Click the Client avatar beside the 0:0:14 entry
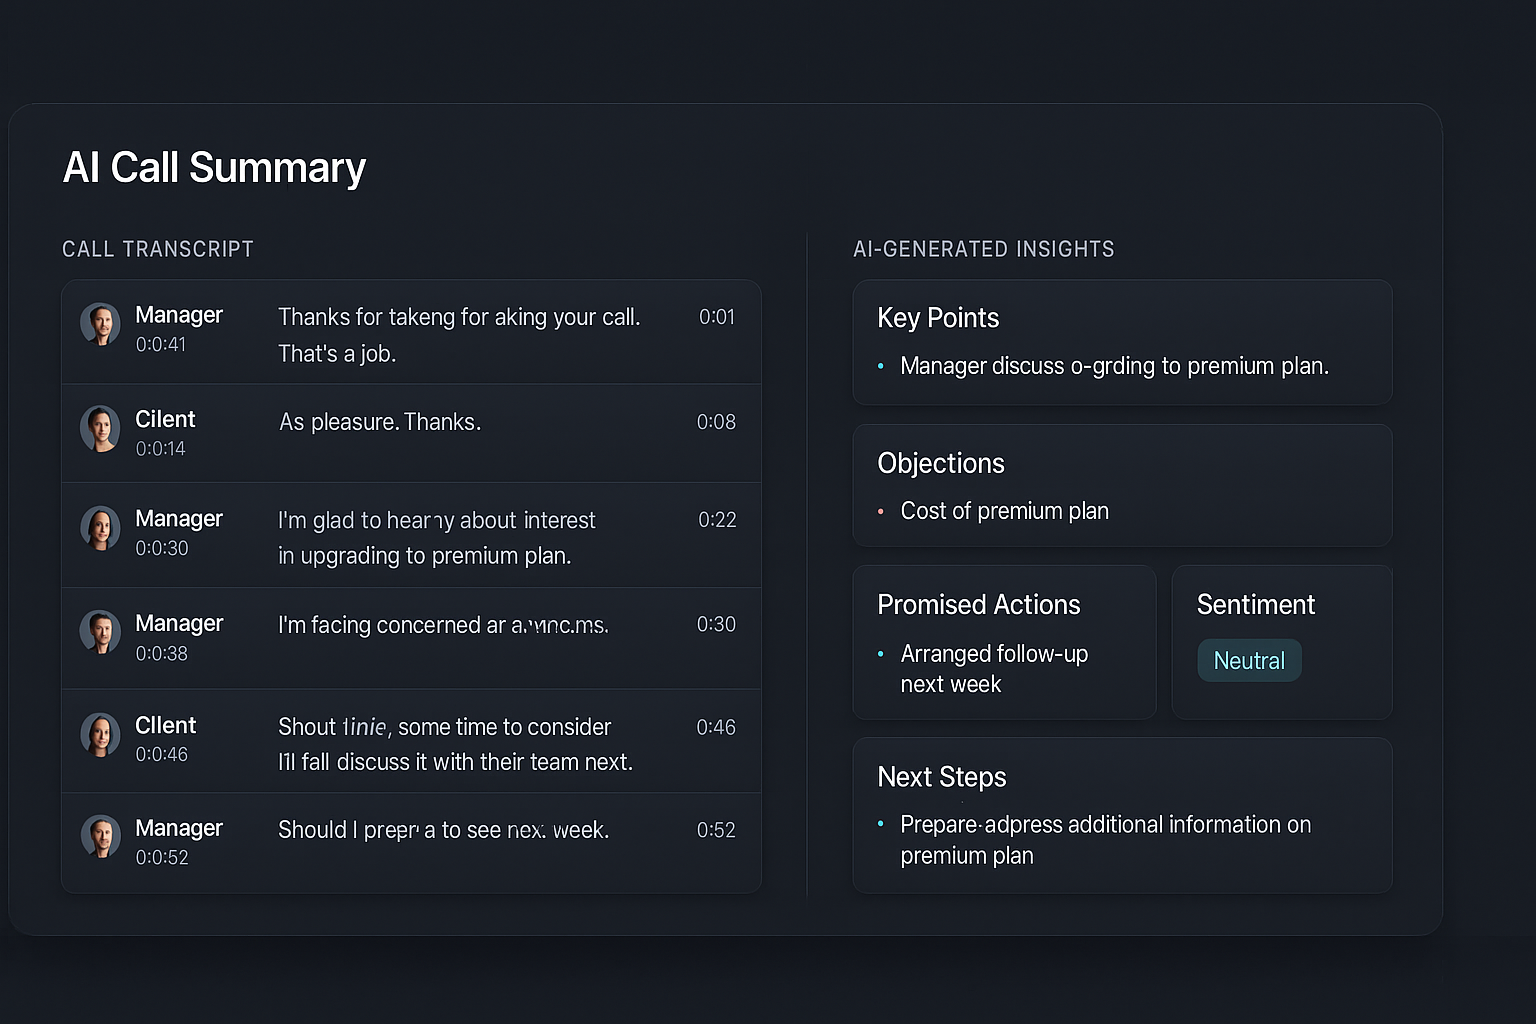This screenshot has height=1024, width=1536. 100,429
